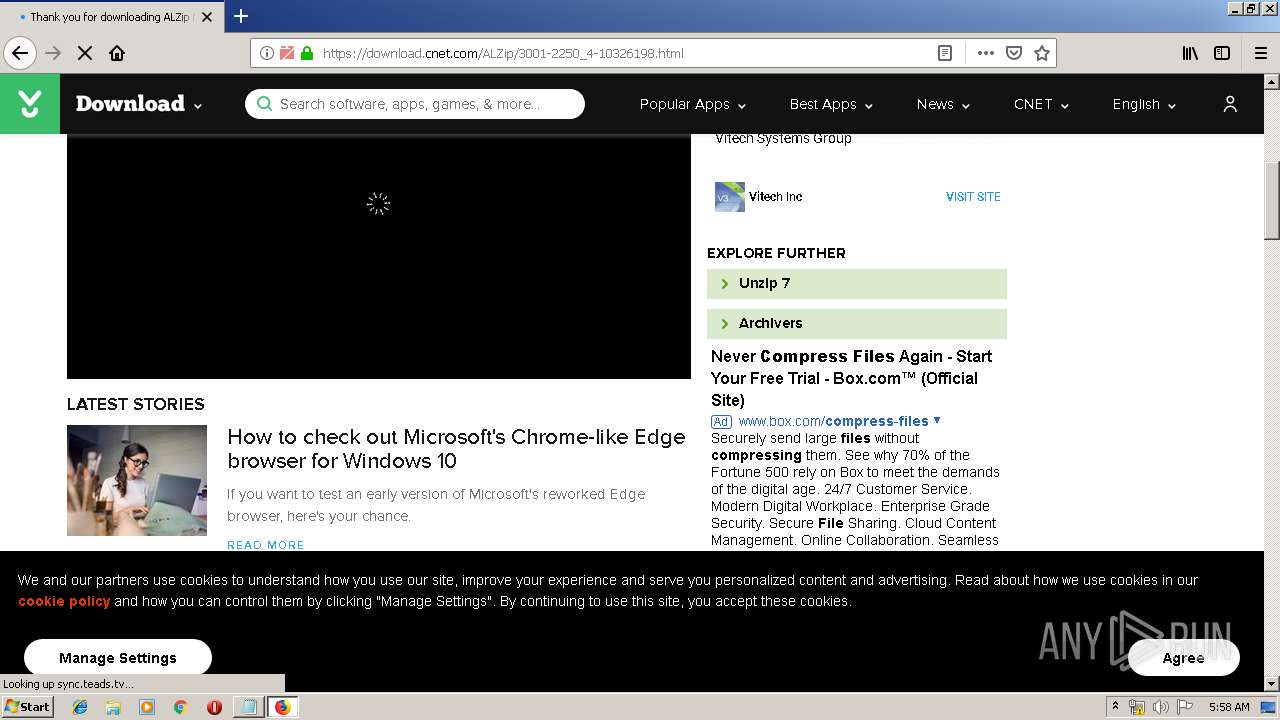The image size is (1280, 720).
Task: Open Windows Explorer folder from taskbar
Action: pos(113,707)
